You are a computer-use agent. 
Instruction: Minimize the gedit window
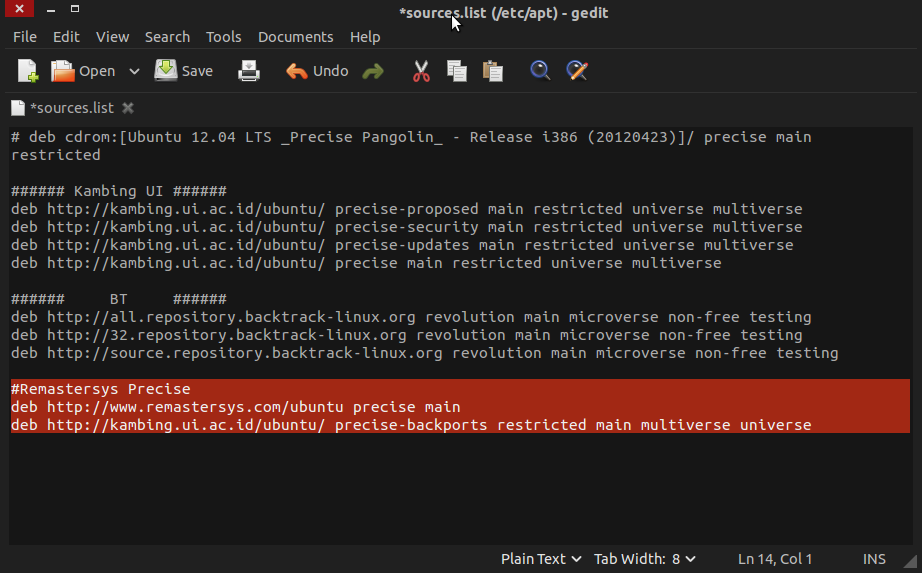[51, 9]
